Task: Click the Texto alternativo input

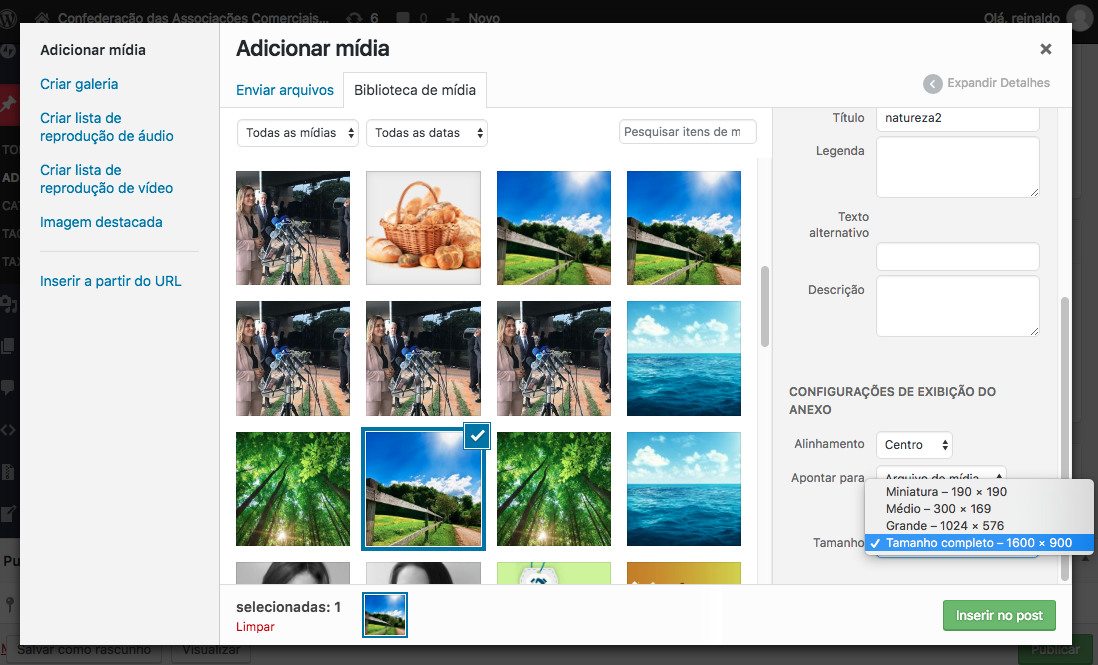Action: [957, 256]
